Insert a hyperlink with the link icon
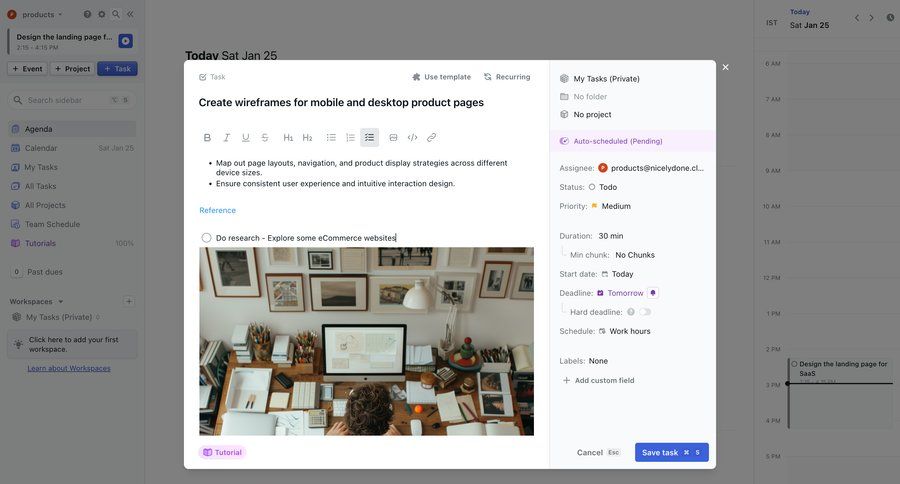This screenshot has width=900, height=484. coord(432,137)
